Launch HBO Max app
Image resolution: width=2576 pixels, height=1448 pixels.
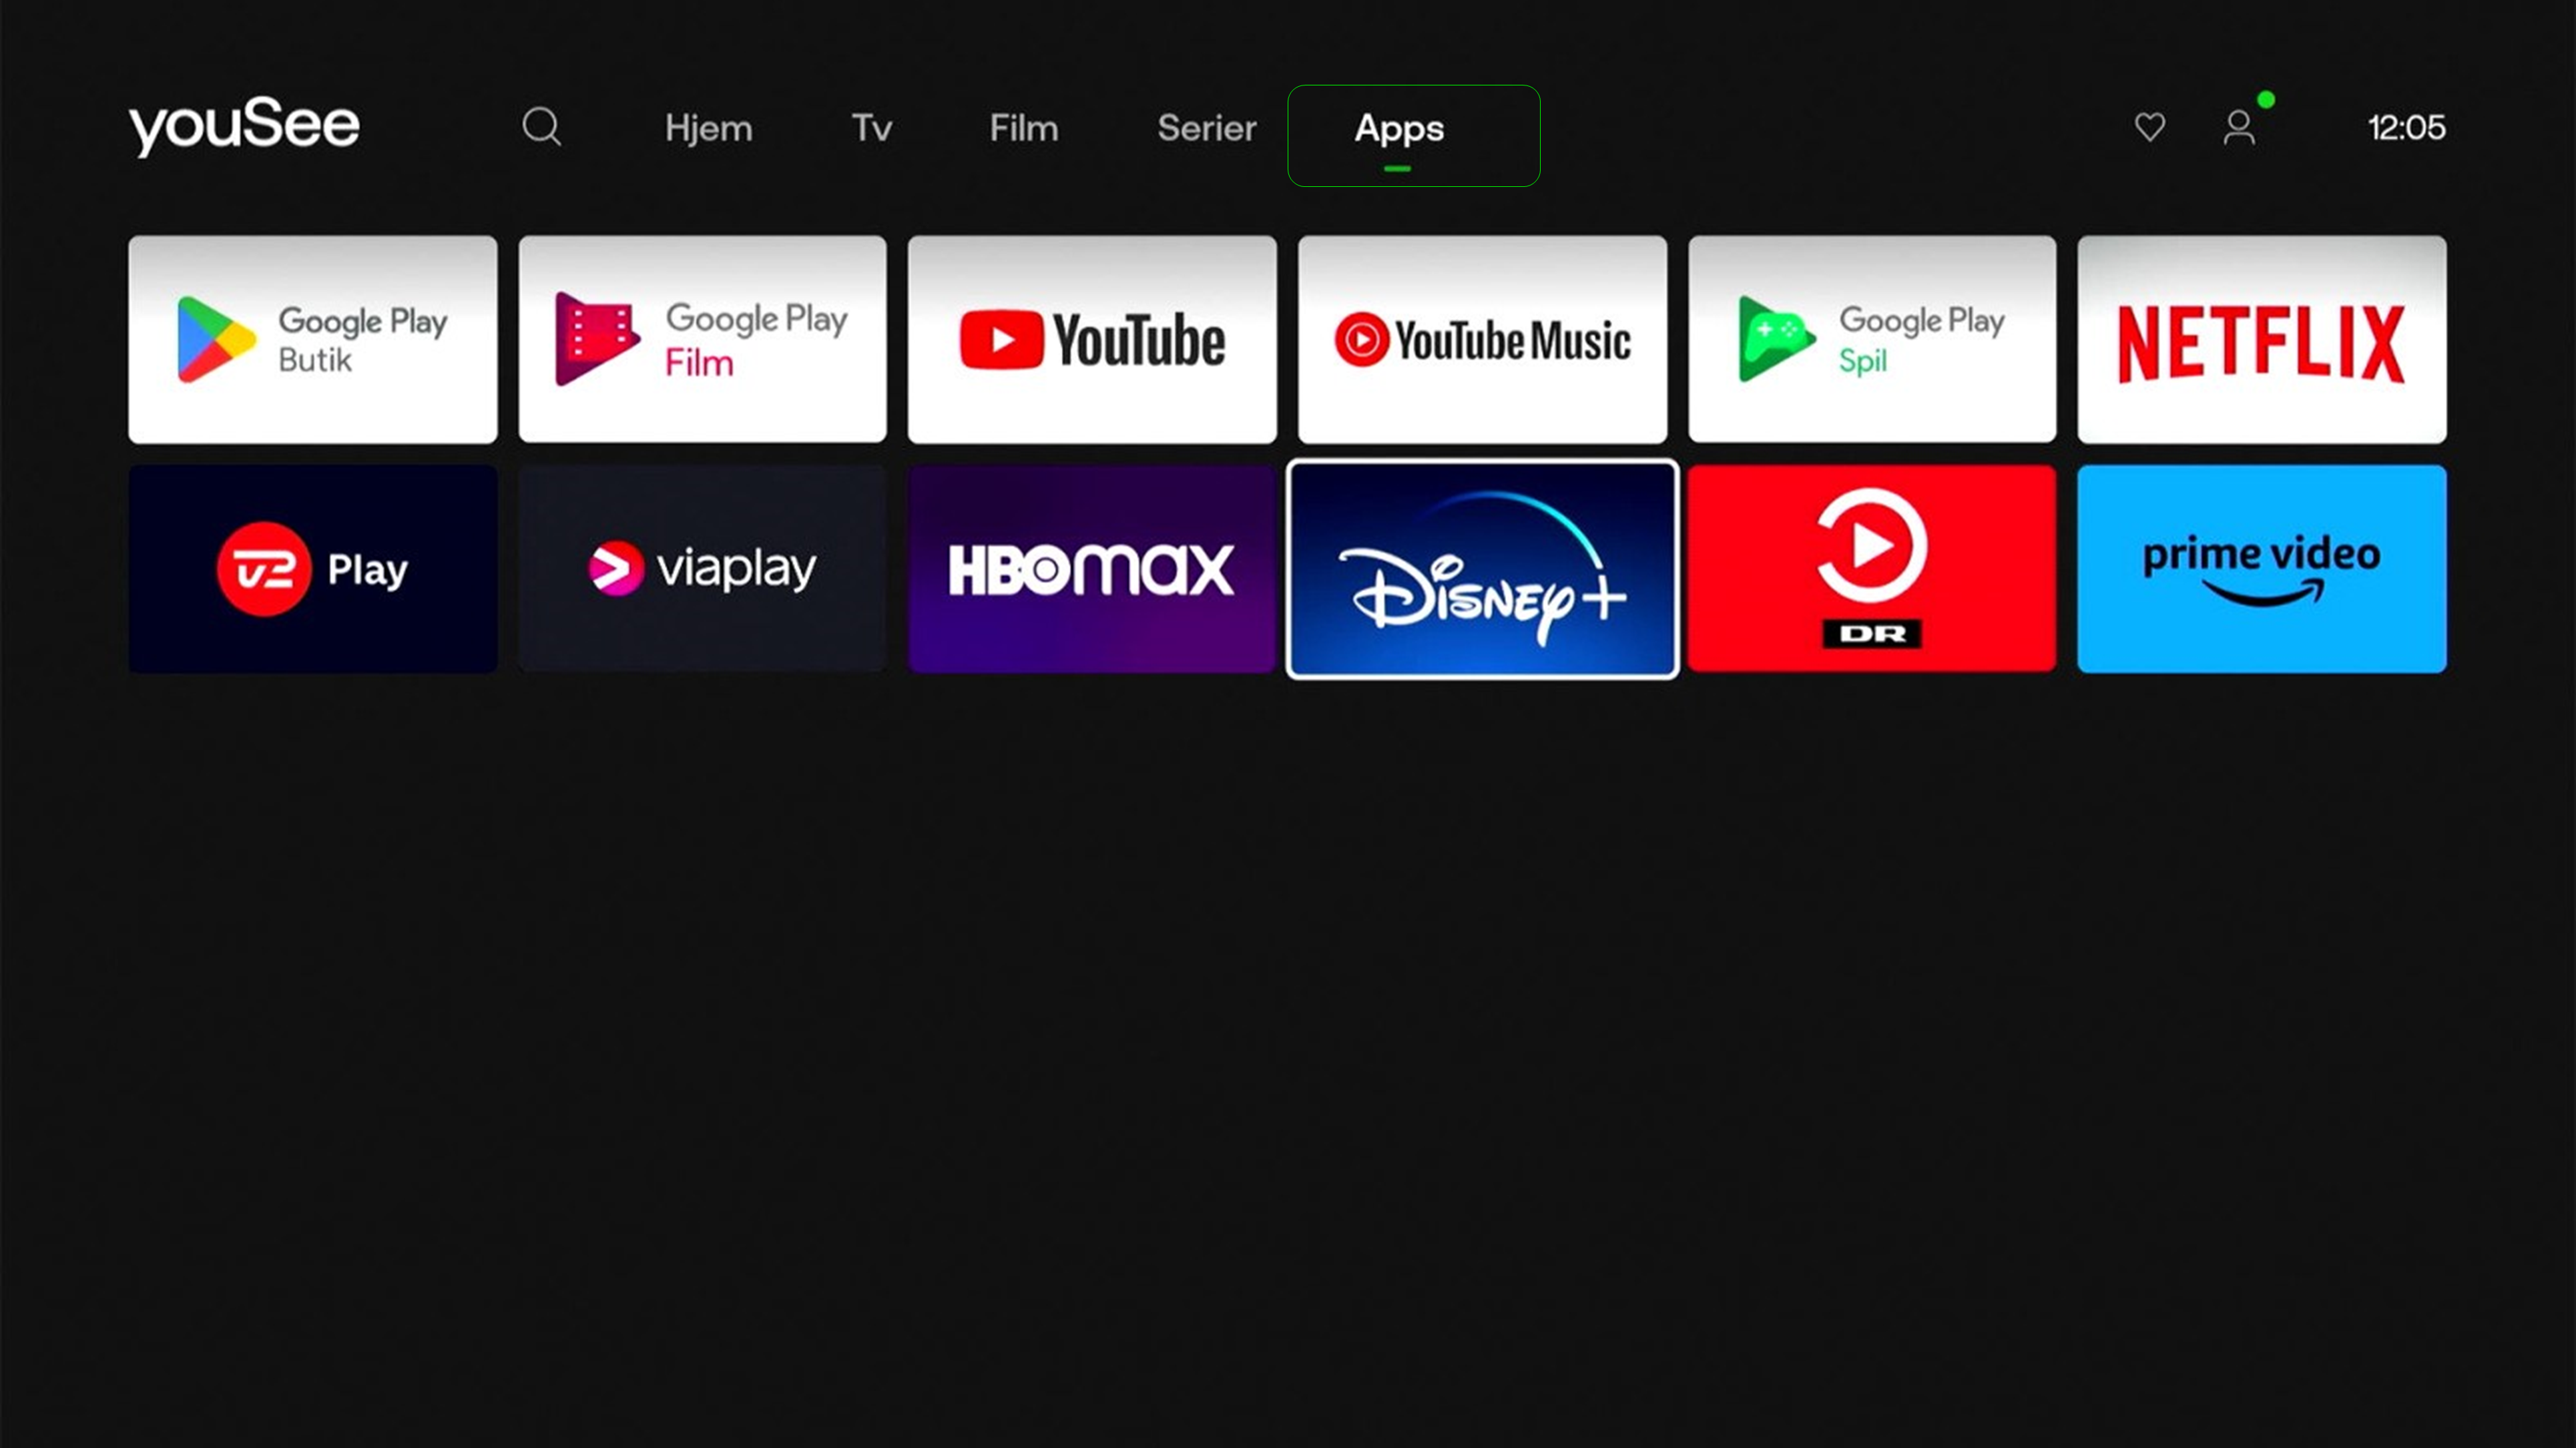click(1092, 569)
